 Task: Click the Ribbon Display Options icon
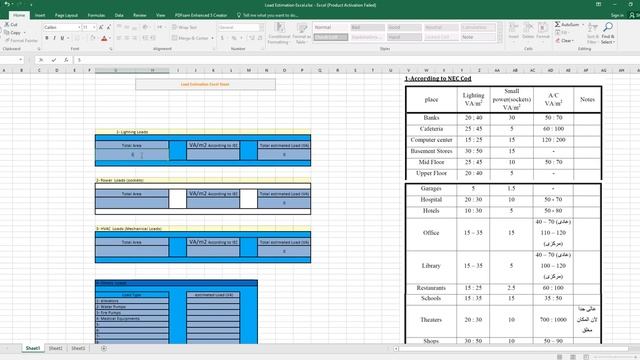pos(598,4)
